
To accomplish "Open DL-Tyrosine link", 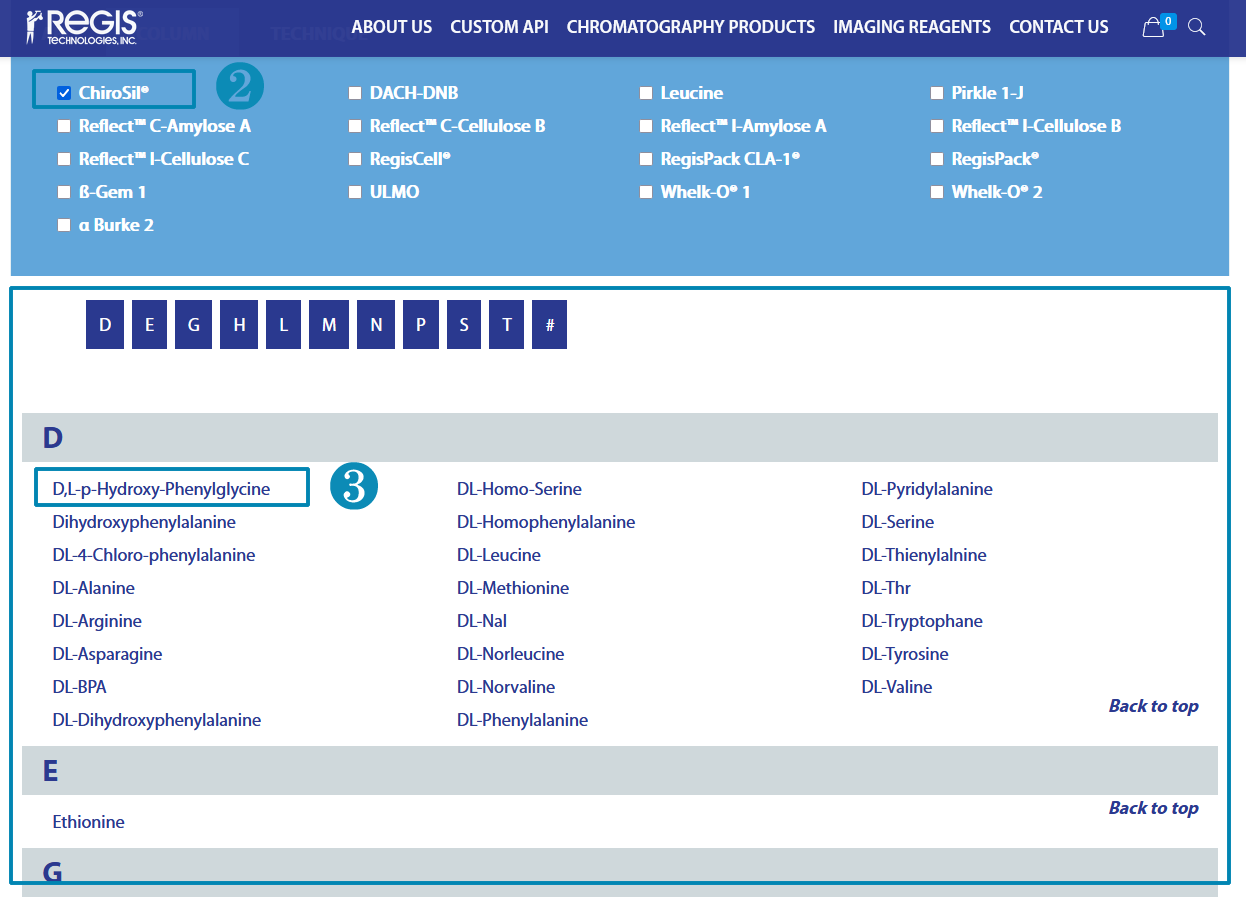I will click(905, 654).
